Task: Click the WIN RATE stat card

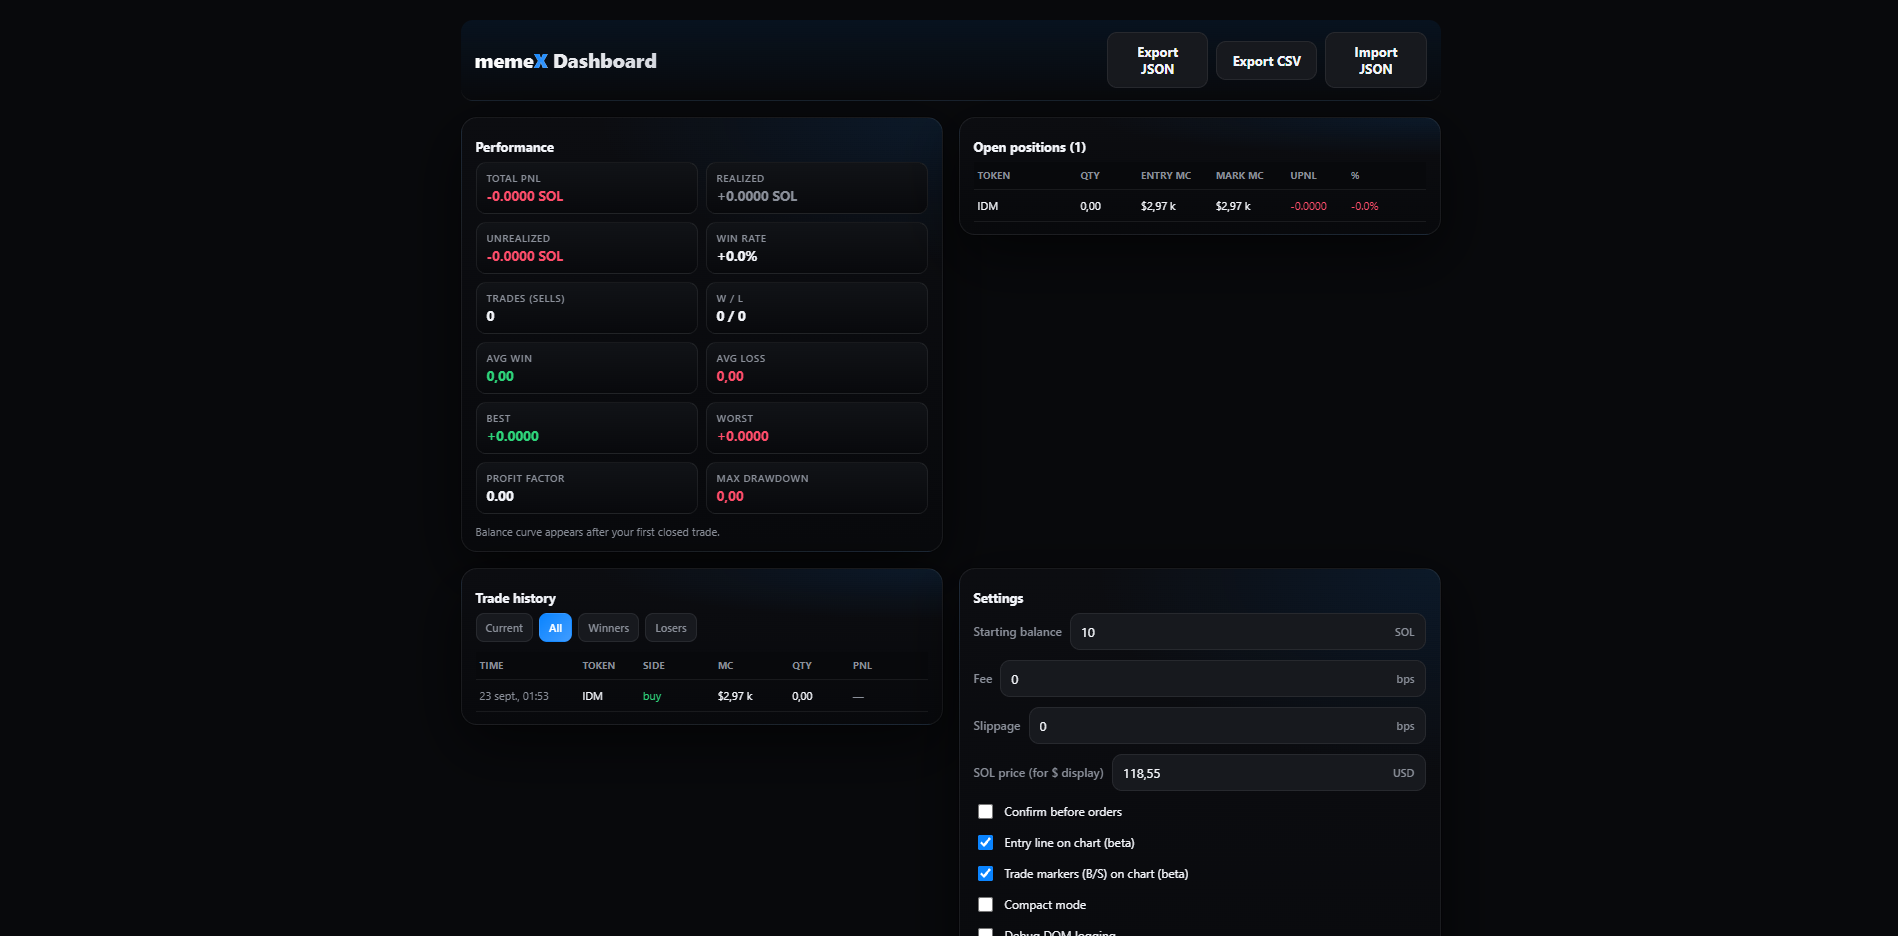Action: click(x=816, y=248)
